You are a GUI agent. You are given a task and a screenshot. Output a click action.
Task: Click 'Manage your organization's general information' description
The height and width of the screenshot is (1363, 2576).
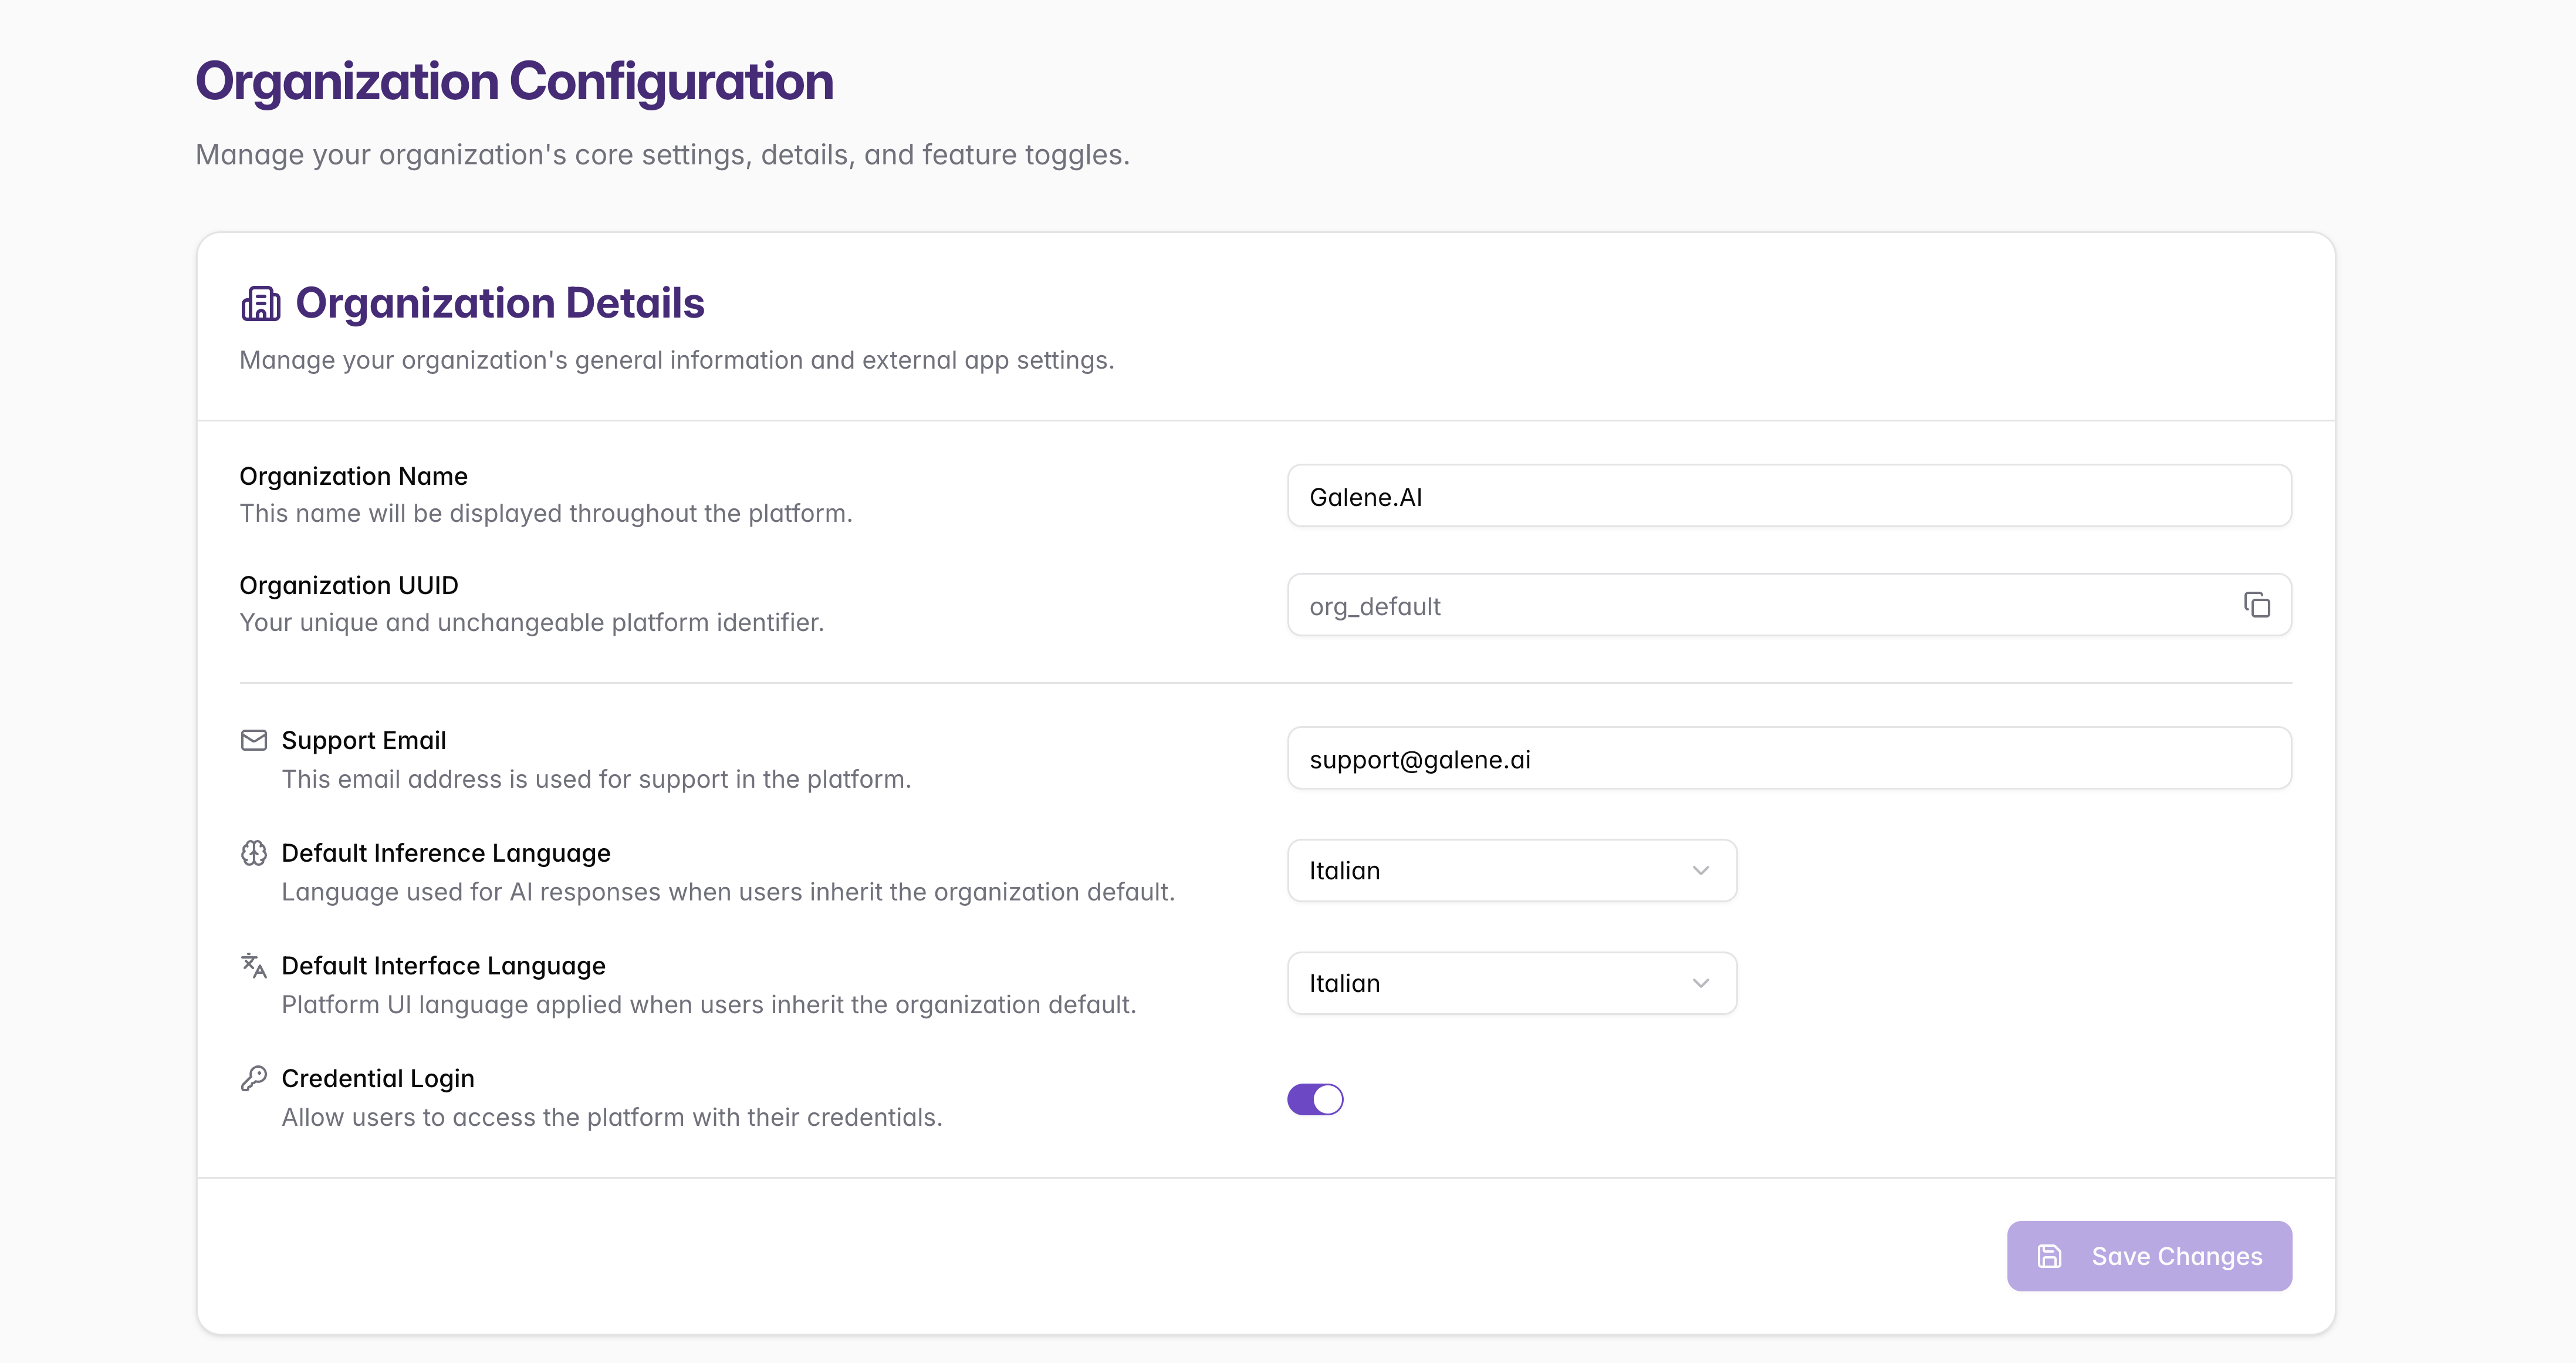coord(677,360)
